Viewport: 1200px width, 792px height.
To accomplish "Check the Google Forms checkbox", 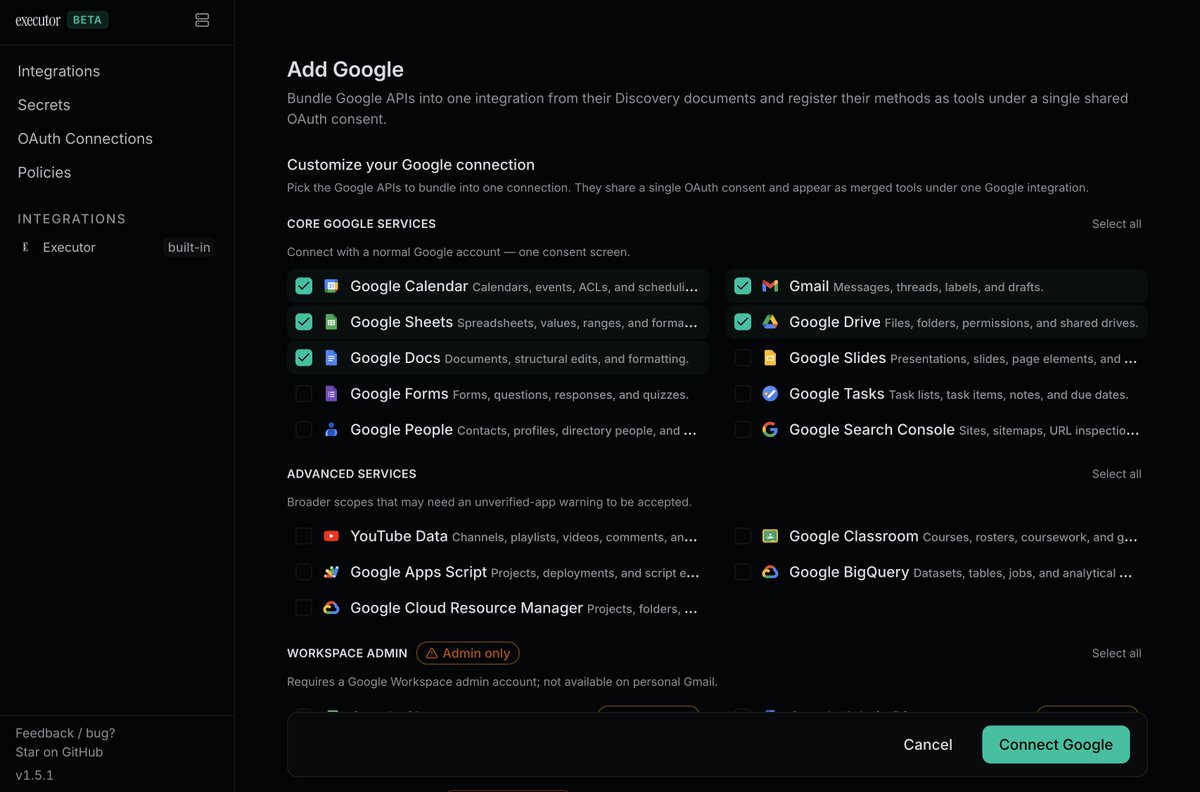I will click(x=304, y=394).
